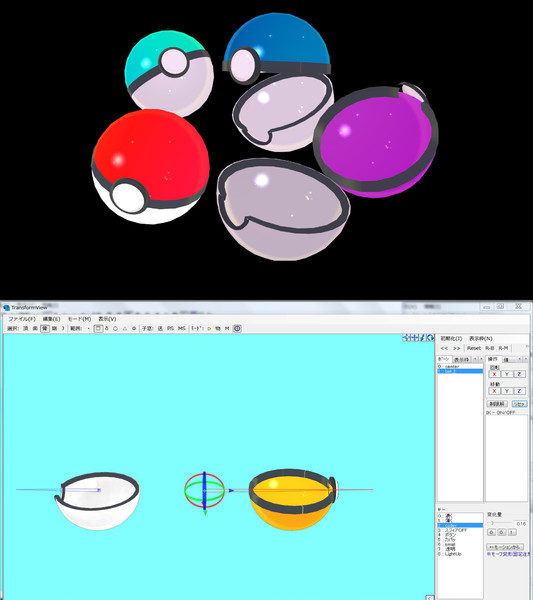Image resolution: width=533 pixels, height=600 pixels.
Task: Click the << previous button
Action: coord(444,348)
